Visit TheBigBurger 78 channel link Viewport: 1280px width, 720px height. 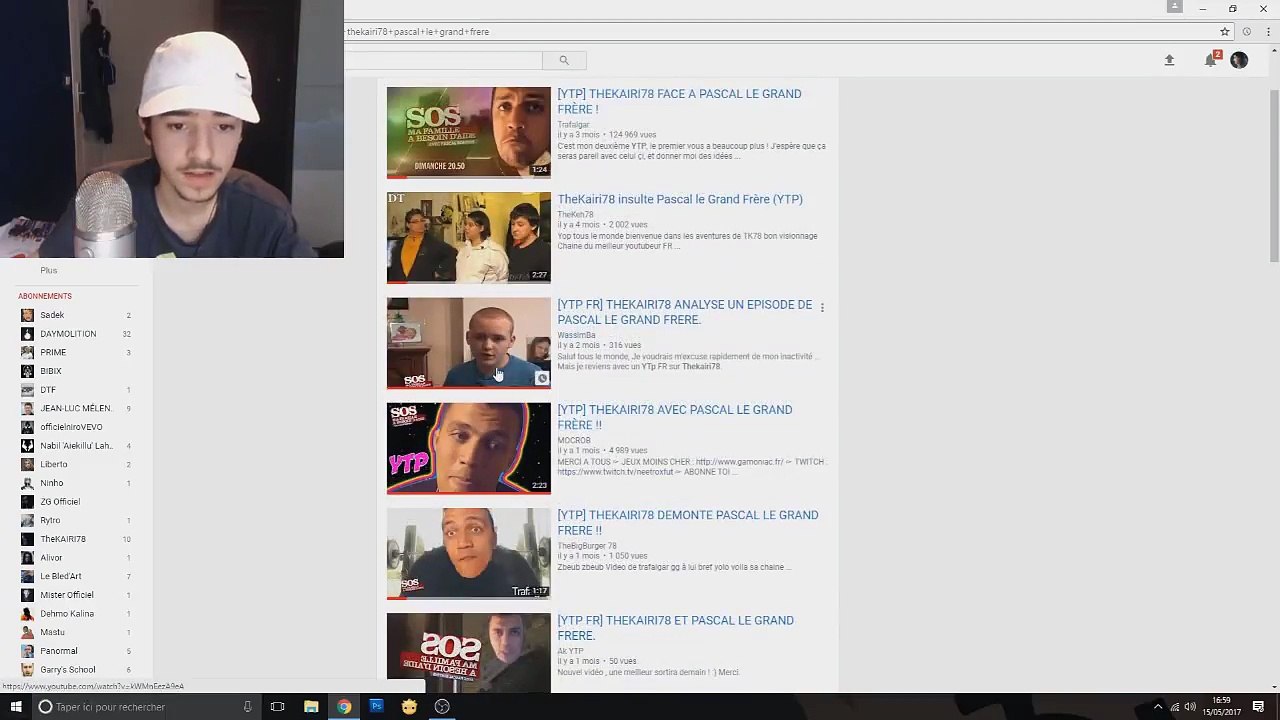(x=587, y=546)
